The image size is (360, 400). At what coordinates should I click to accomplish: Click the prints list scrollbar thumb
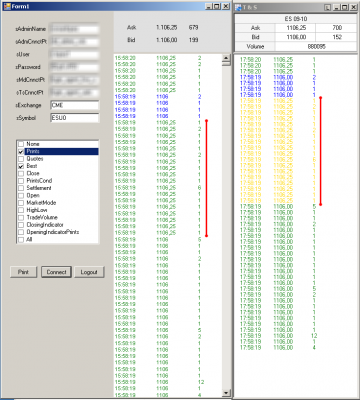[226, 64]
